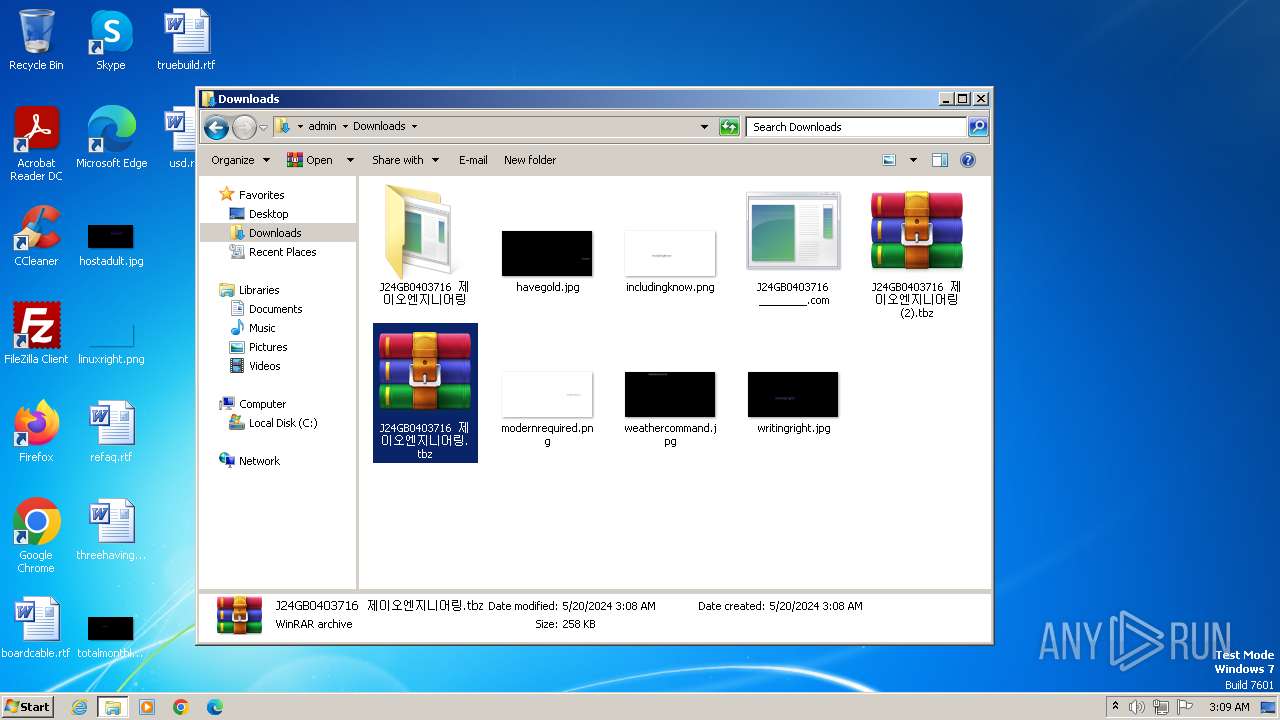Launch Google Chrome desktop shortcut

click(x=36, y=536)
